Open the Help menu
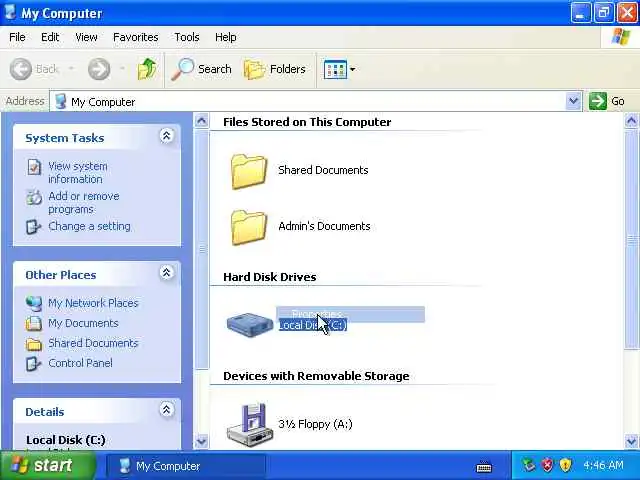The width and height of the screenshot is (640, 480). 225,37
